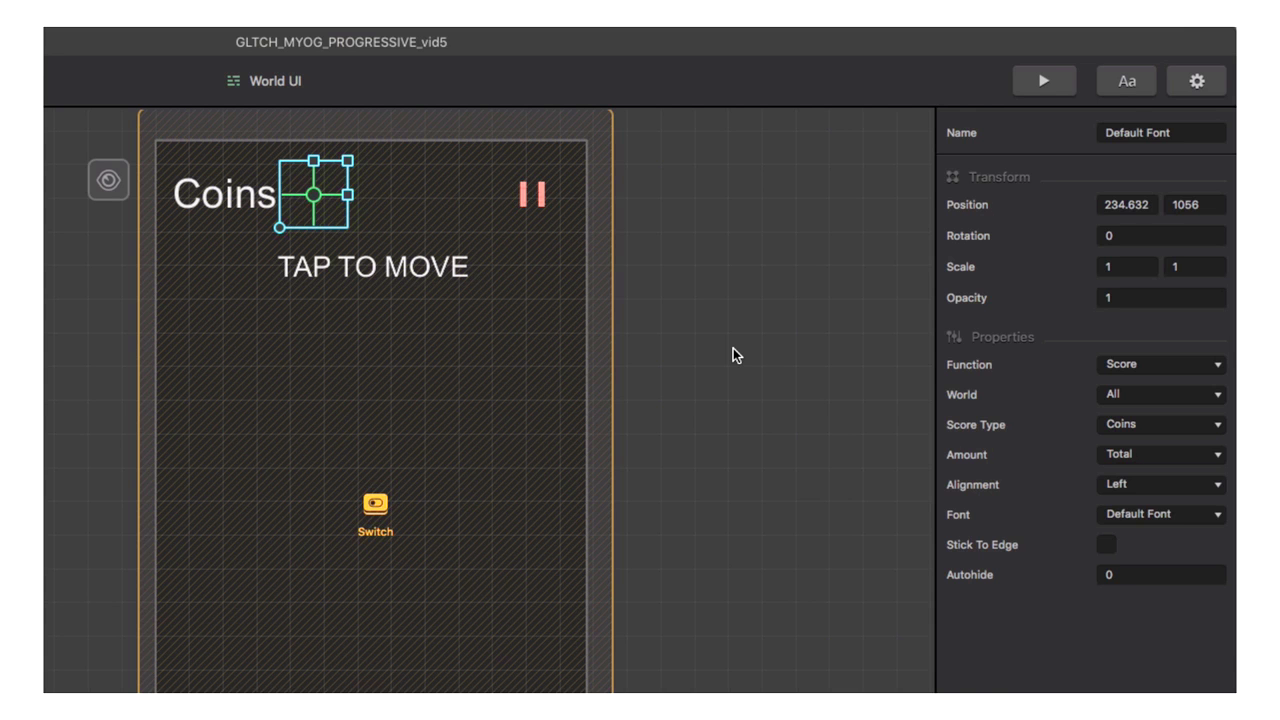The width and height of the screenshot is (1280, 720).
Task: Select the TAP TO MOVE text label
Action: [x=372, y=267]
